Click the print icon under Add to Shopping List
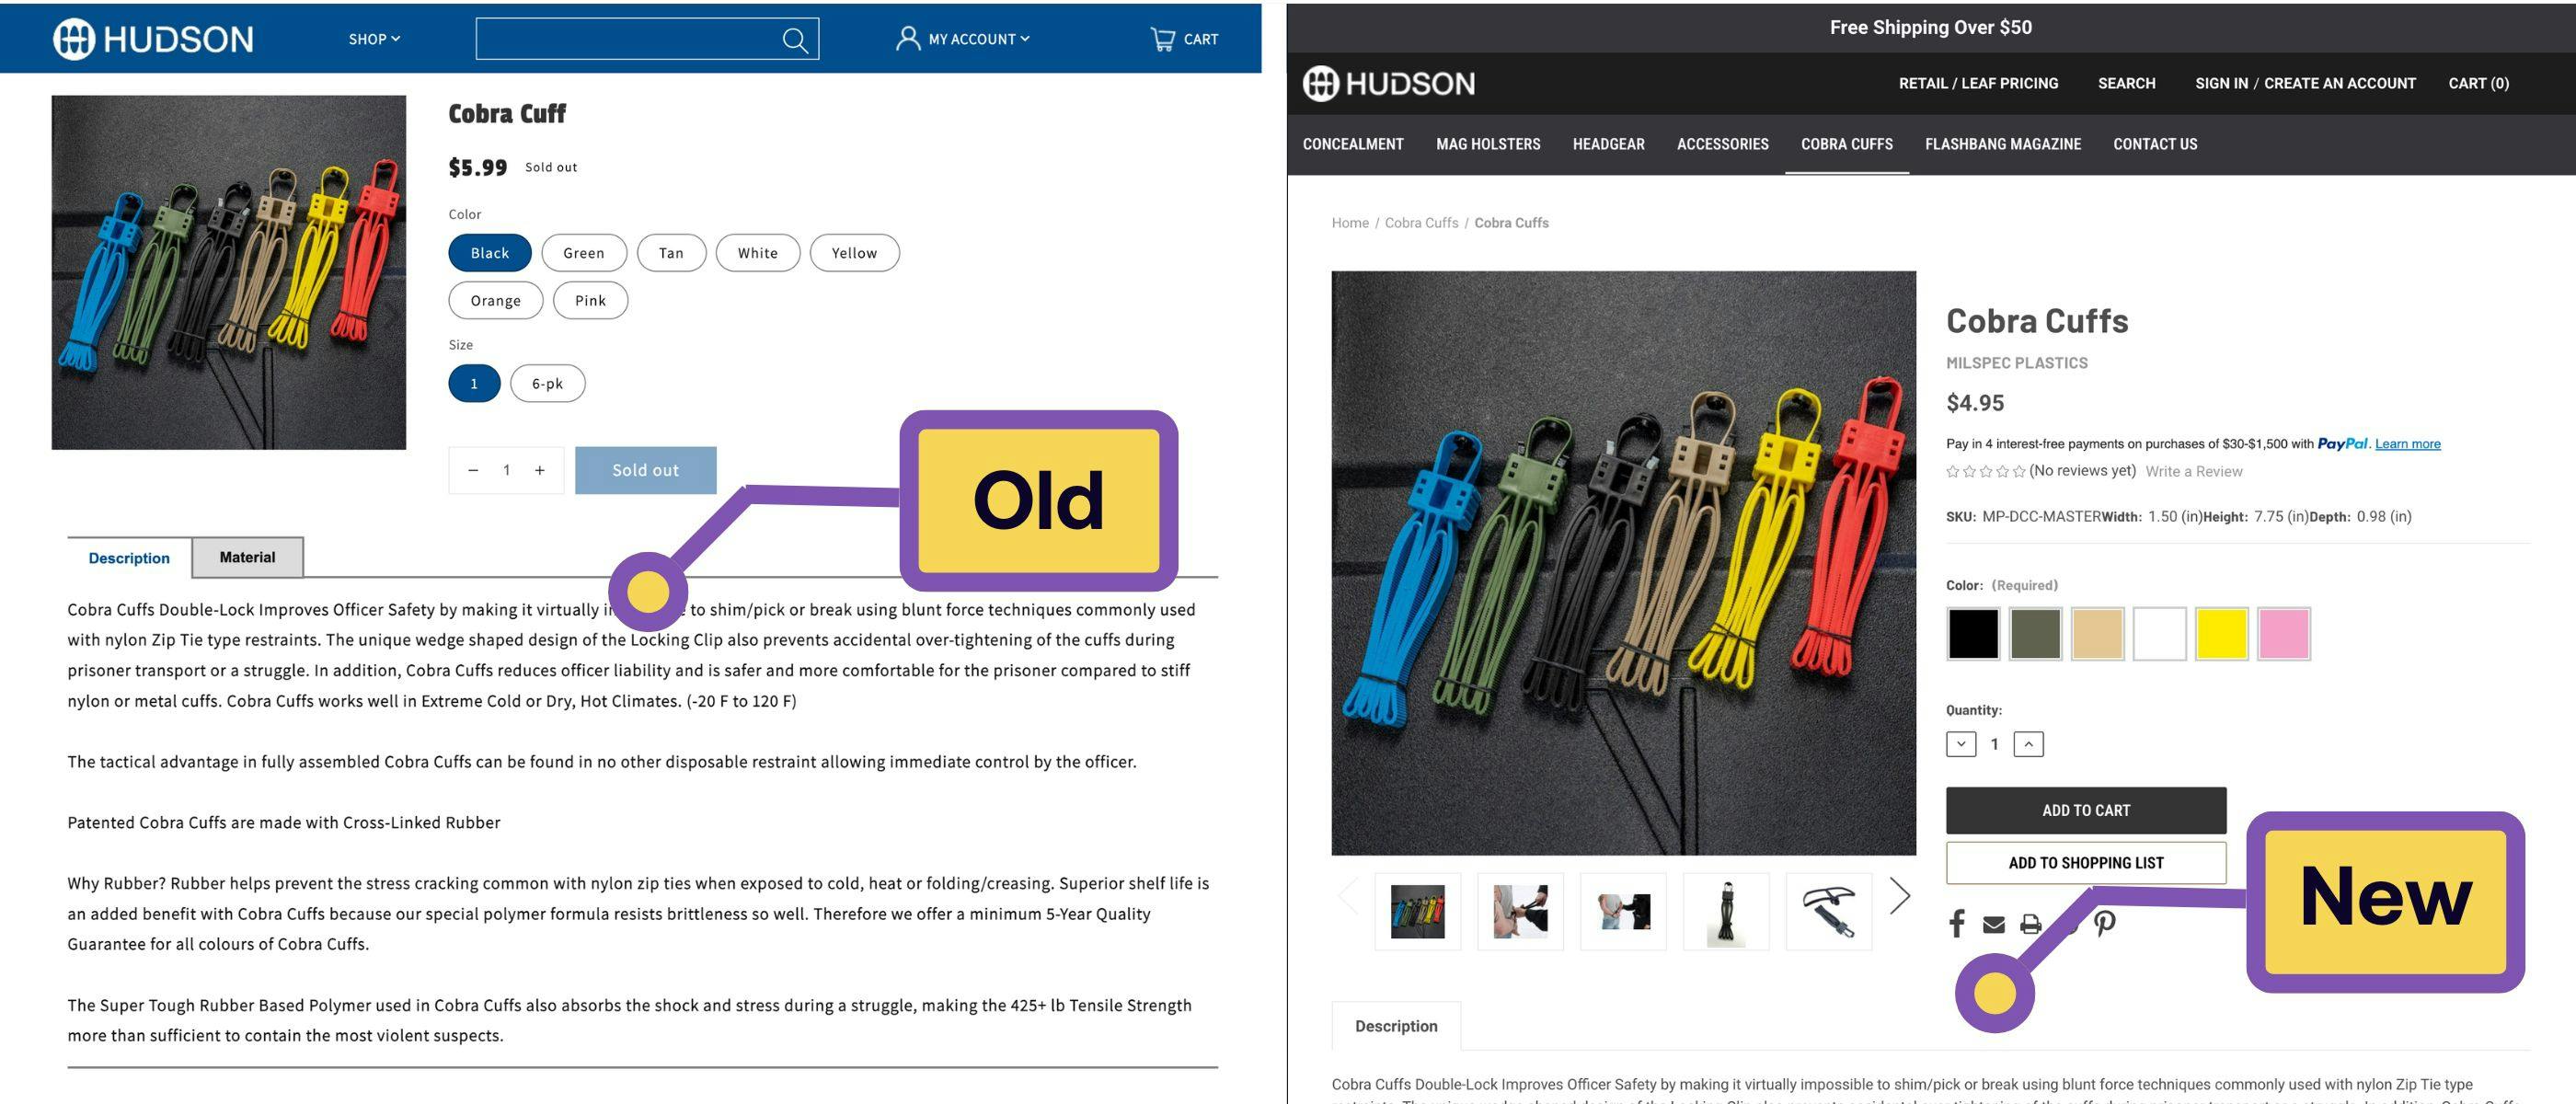This screenshot has height=1104, width=2576. [x=2030, y=924]
